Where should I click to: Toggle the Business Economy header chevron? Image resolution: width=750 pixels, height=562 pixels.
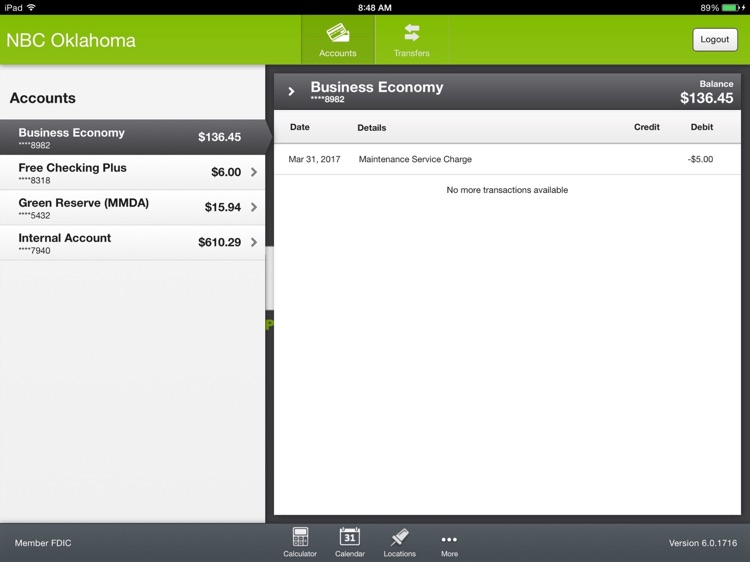291,91
